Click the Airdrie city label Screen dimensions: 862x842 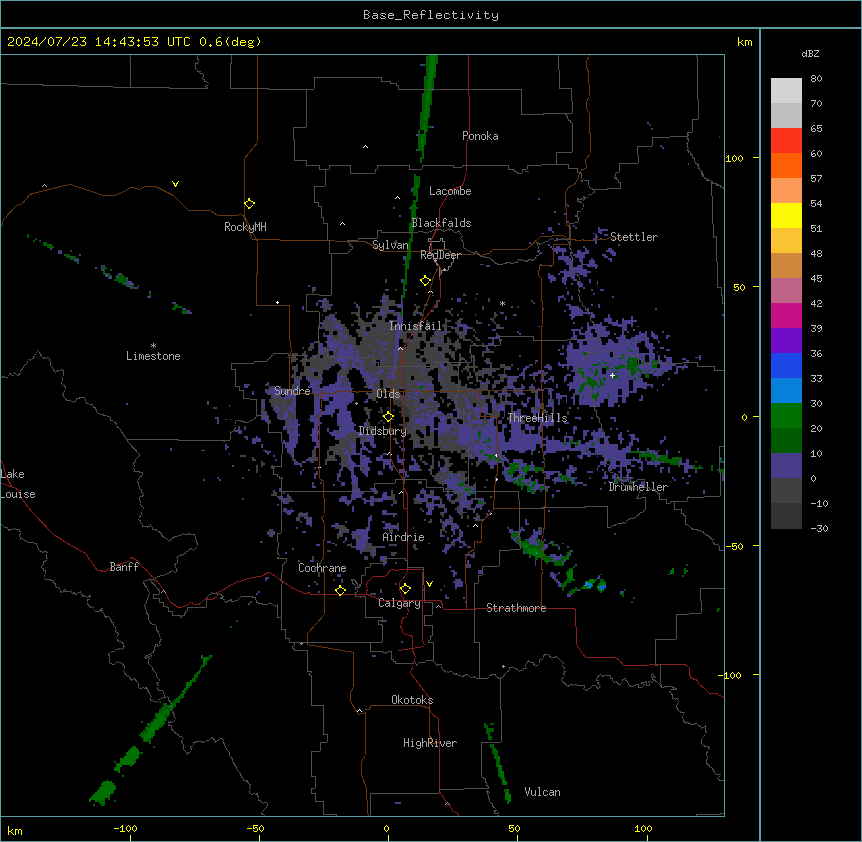[403, 537]
